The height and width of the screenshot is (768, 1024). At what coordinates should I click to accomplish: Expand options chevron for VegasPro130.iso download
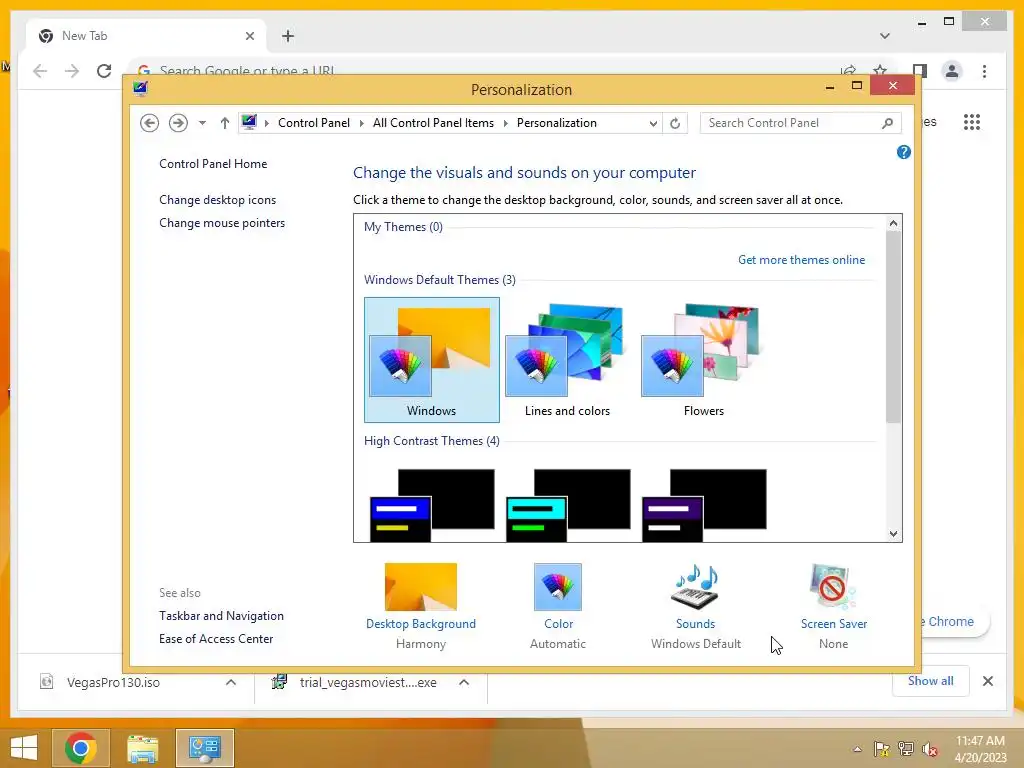click(x=231, y=682)
